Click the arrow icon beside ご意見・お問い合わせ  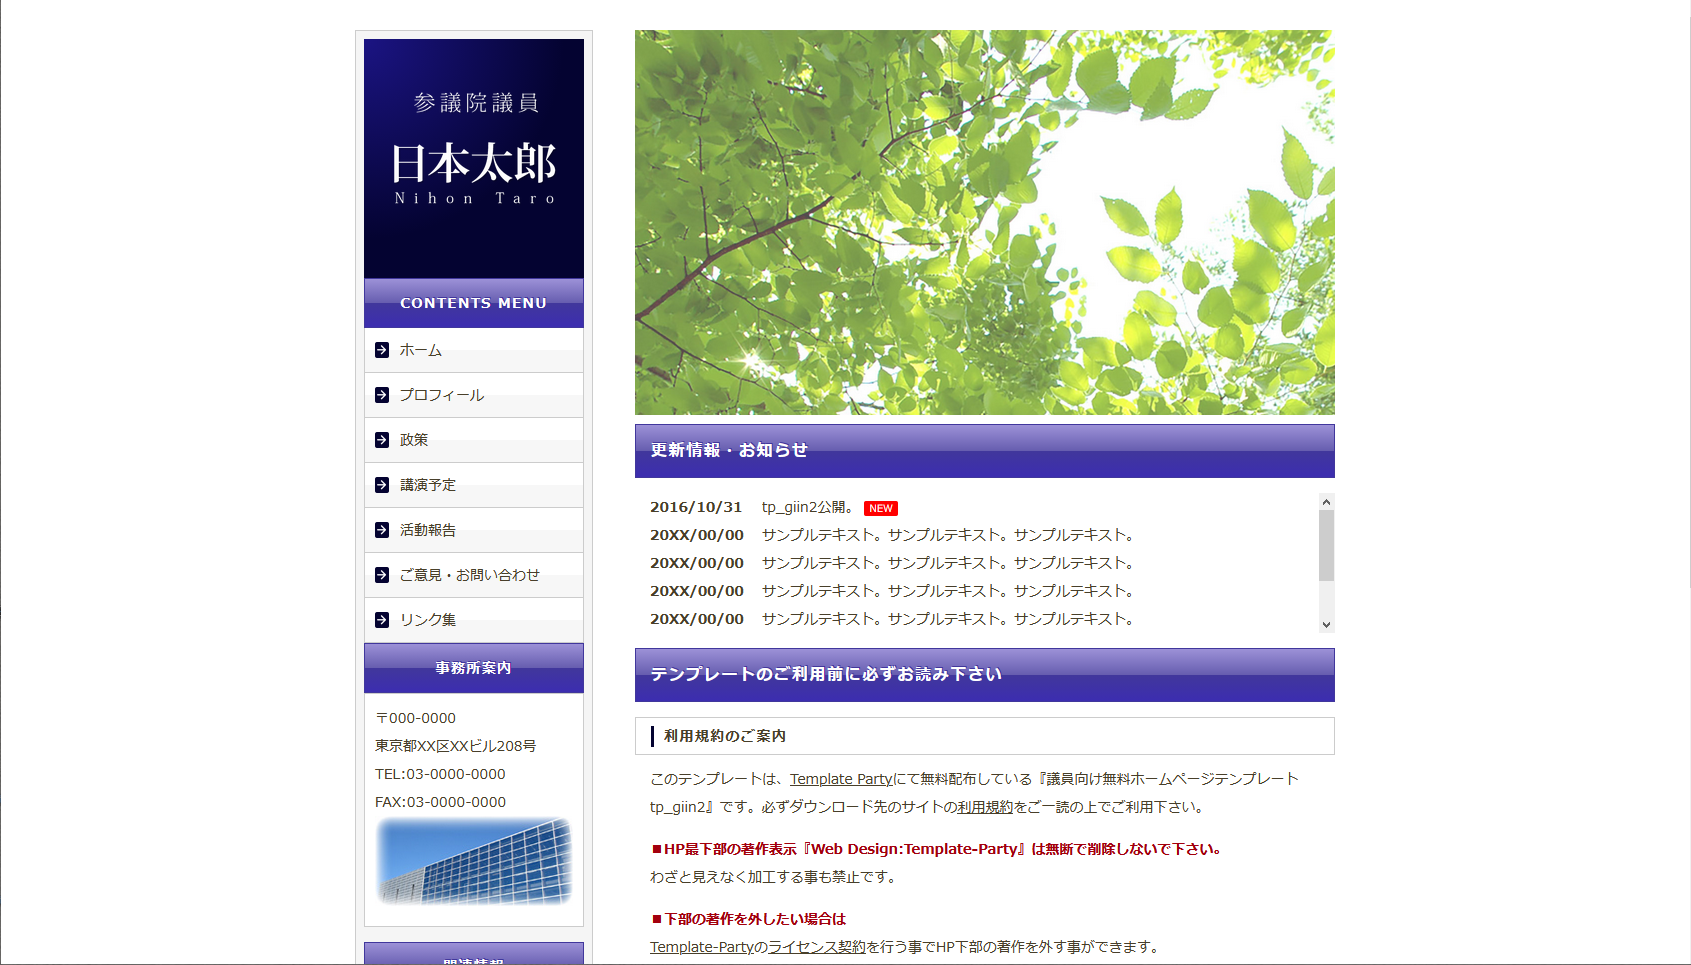[382, 575]
